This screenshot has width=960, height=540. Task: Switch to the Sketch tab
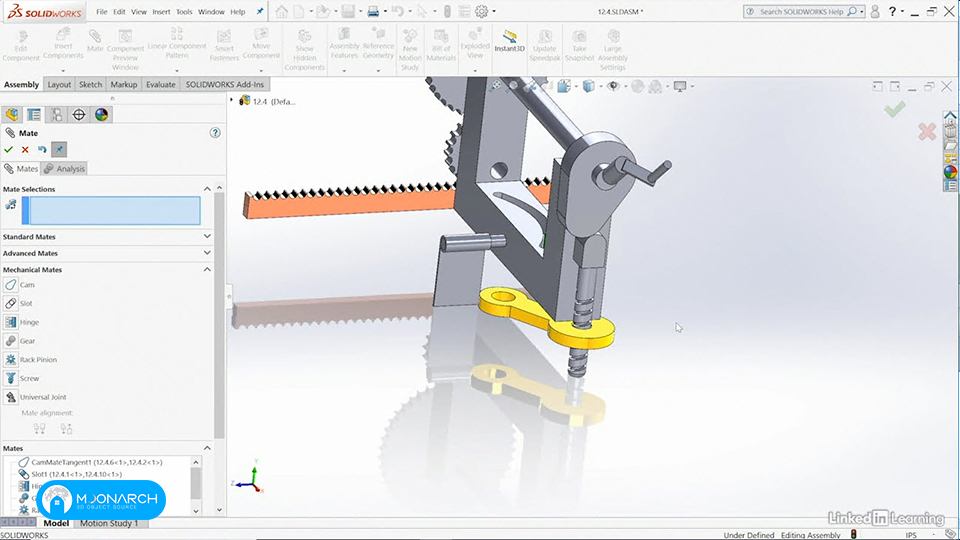90,84
